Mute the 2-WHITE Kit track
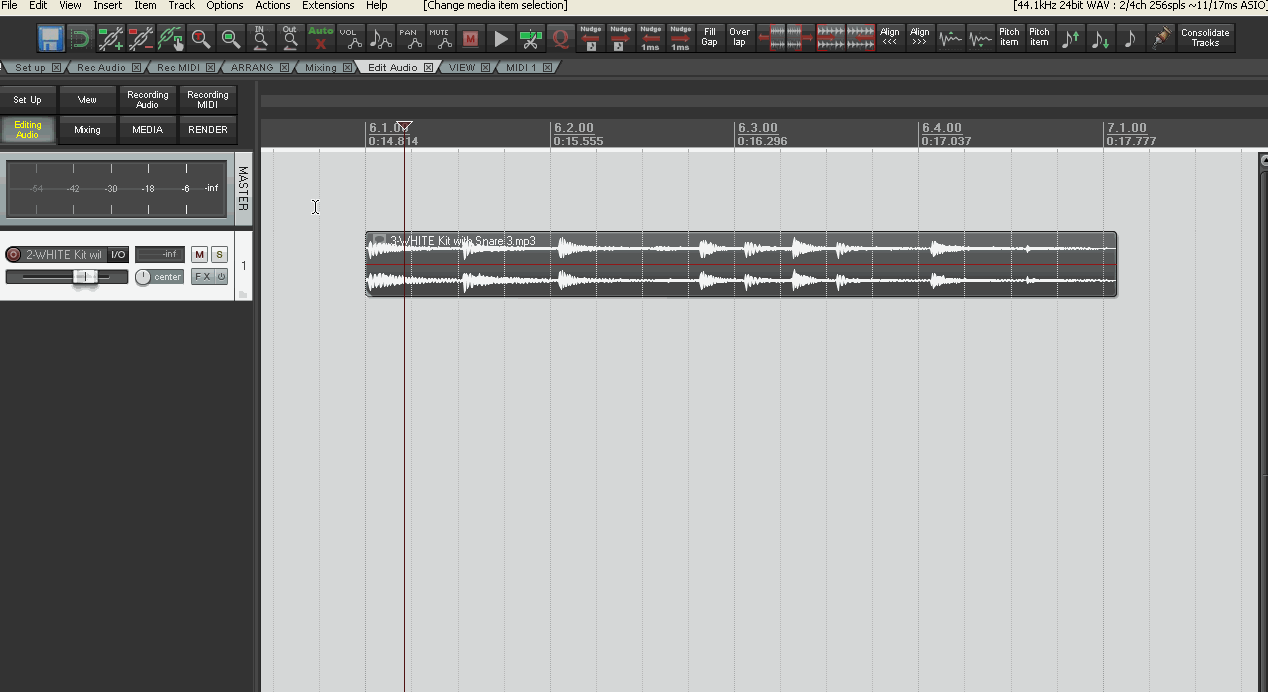Screen dimensions: 1268x692 pos(197,254)
